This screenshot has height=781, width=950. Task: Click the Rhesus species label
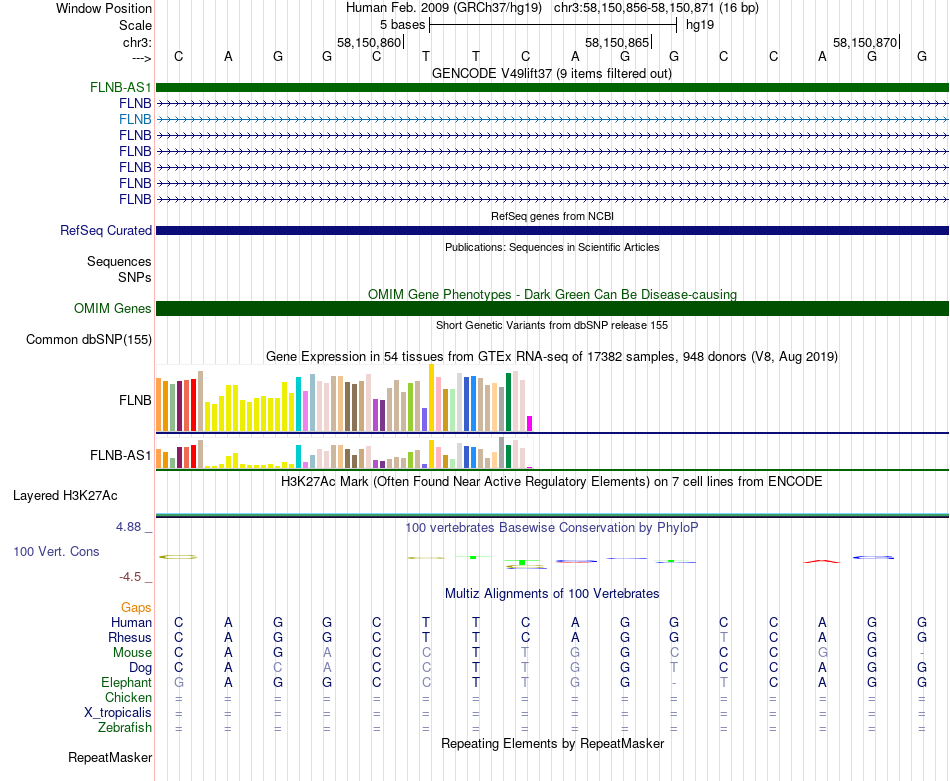pyautogui.click(x=130, y=637)
